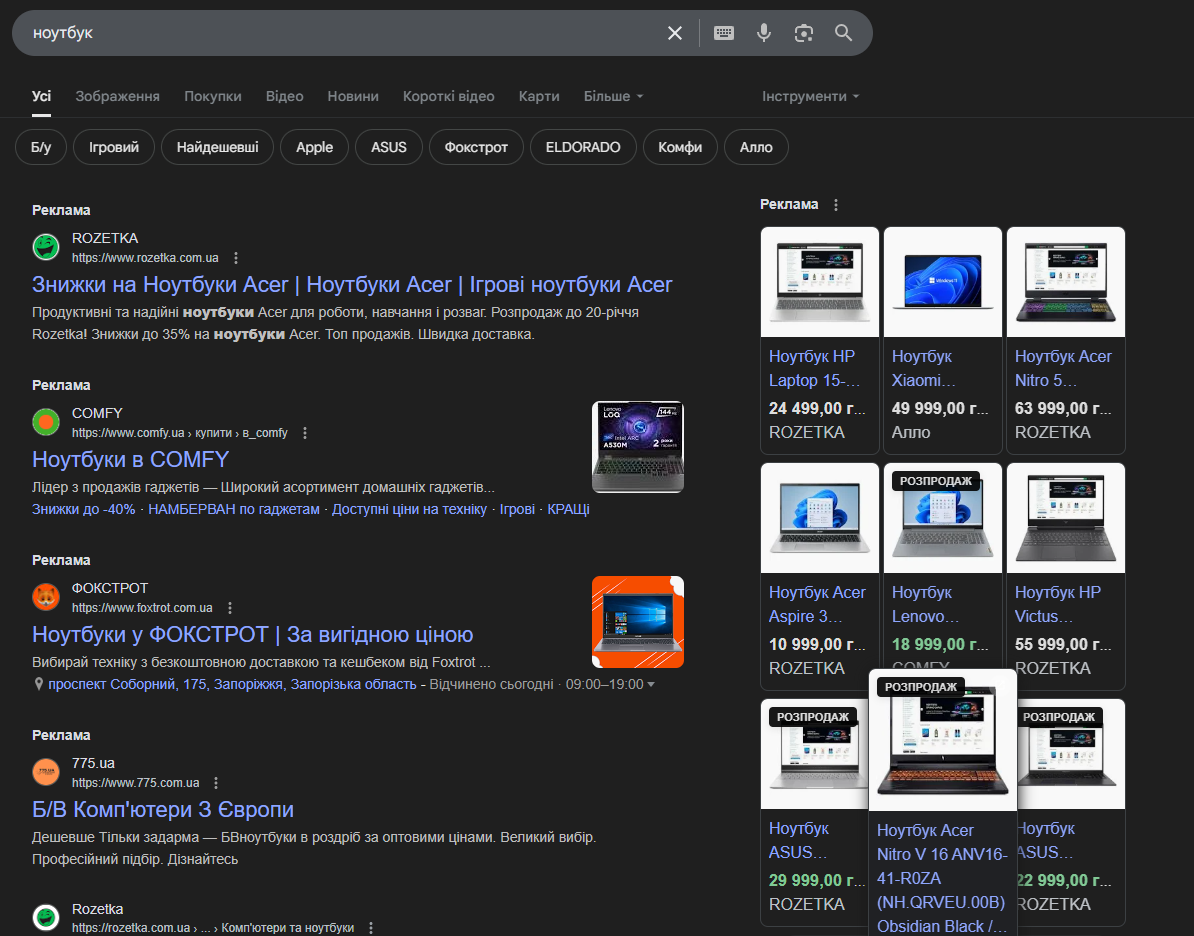Open the COMFY ad laptop thumbnail

[x=638, y=447]
